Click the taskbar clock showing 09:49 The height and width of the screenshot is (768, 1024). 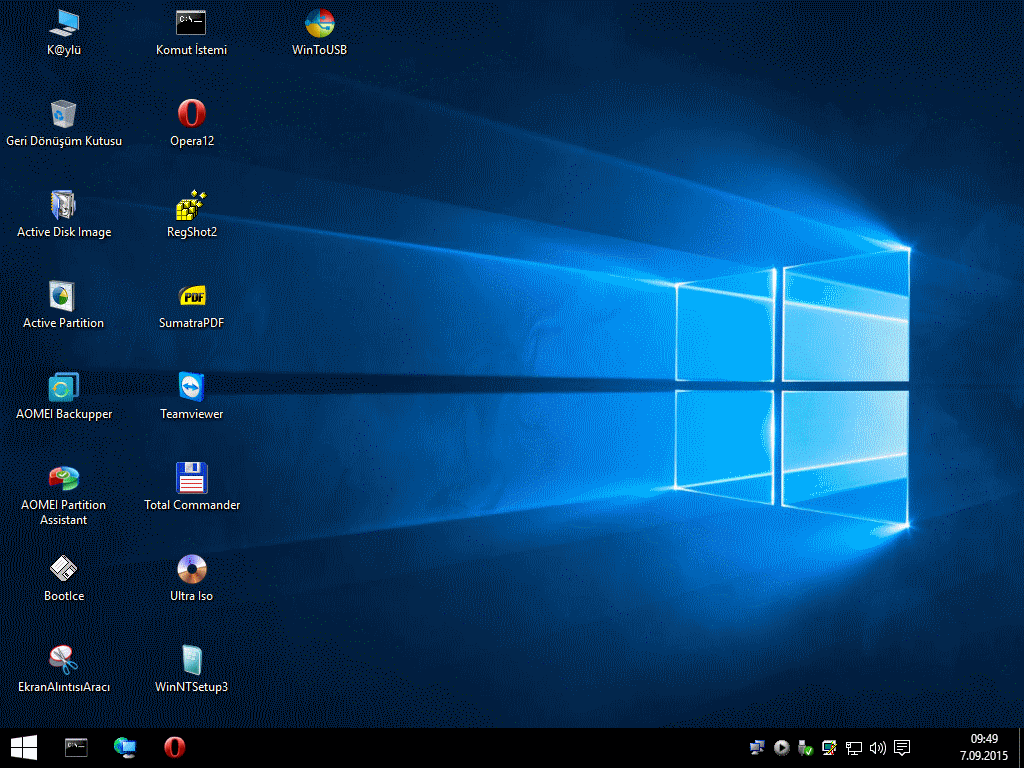click(984, 747)
